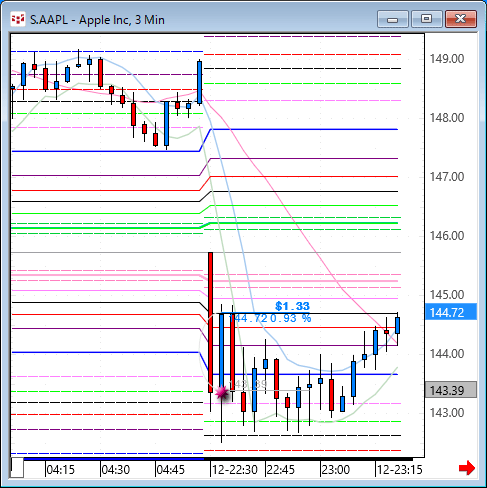
Task: Click the 147.00 price scale label
Action: point(447,177)
